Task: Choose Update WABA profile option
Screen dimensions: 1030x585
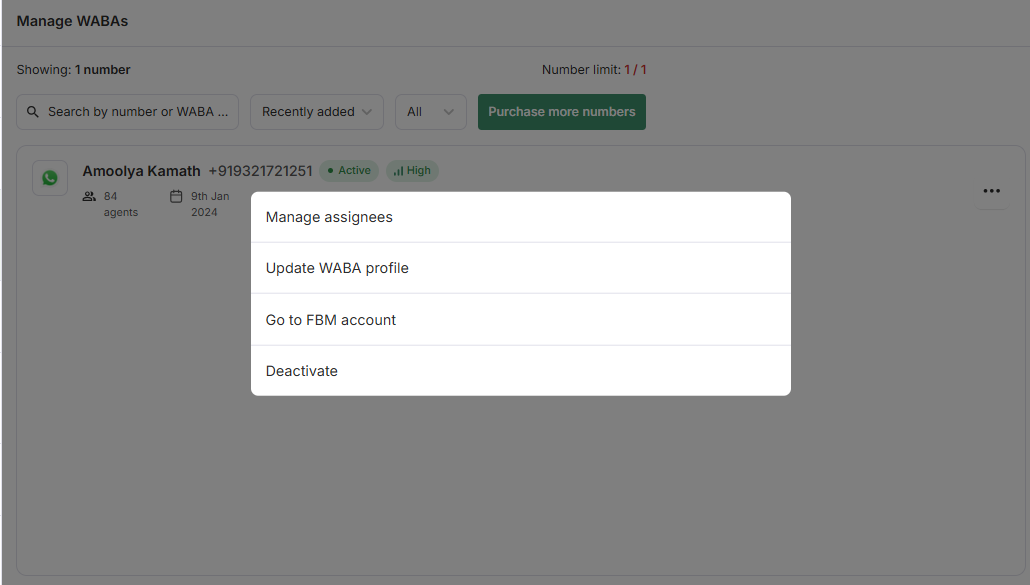Action: tap(337, 268)
